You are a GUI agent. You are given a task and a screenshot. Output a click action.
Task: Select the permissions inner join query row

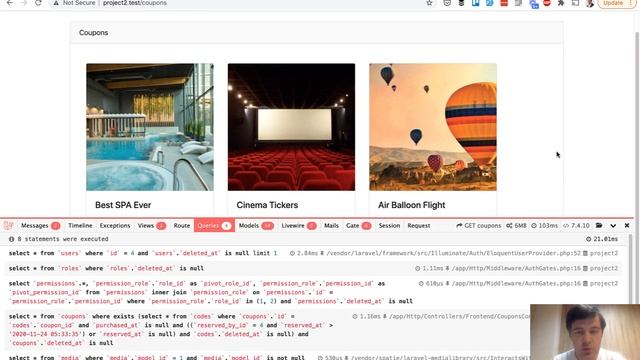tap(313, 292)
